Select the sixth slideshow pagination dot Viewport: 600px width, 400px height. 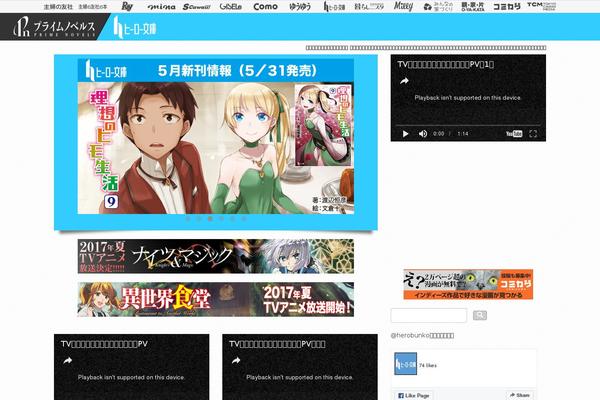point(243,219)
